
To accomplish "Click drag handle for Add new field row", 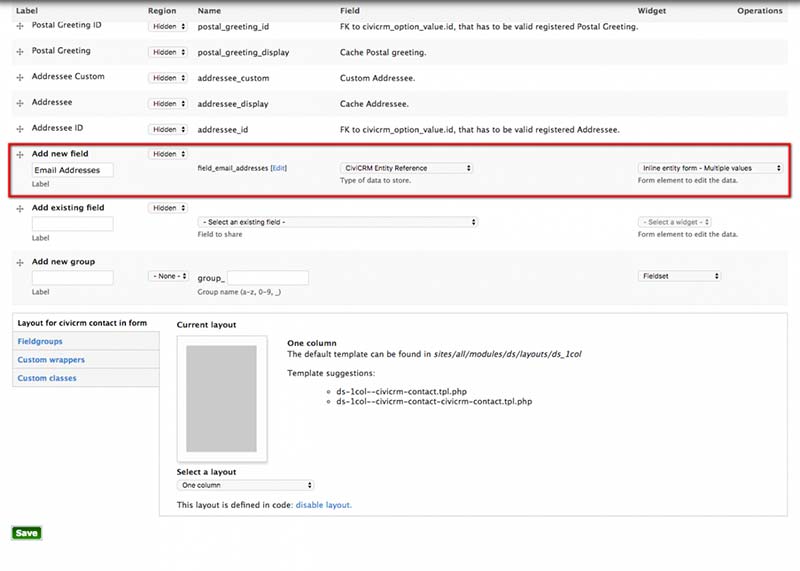I will [x=20, y=155].
